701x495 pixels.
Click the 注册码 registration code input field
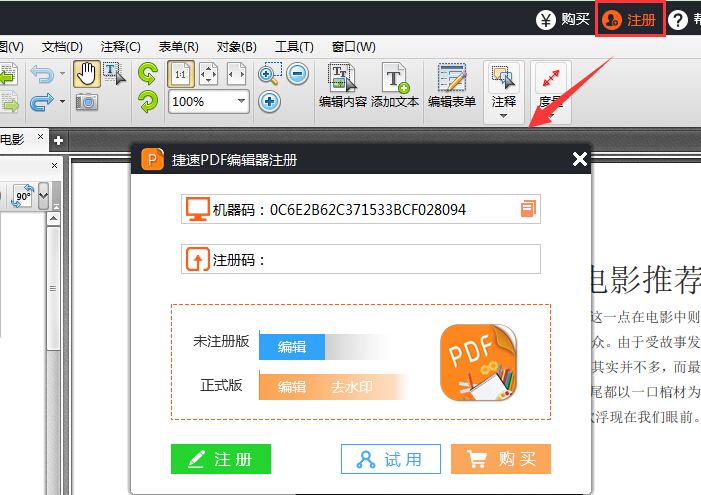361,259
